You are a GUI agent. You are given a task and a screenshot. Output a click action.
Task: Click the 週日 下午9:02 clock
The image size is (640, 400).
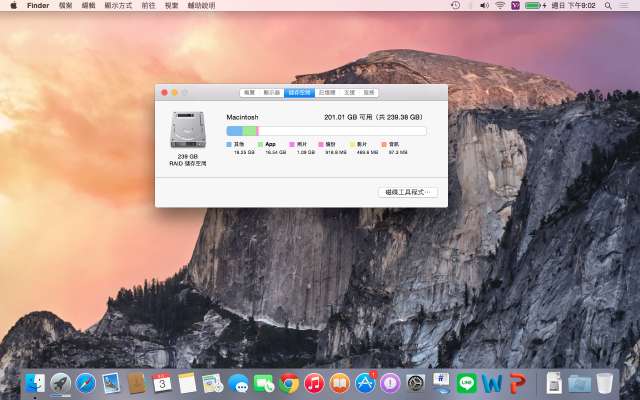pos(573,5)
